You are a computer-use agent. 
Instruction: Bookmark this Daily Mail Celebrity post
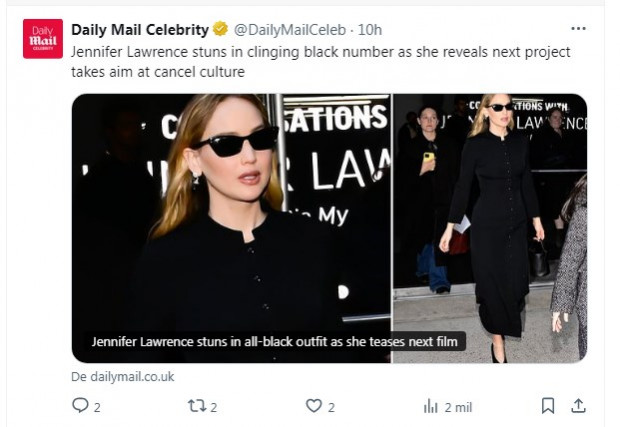pyautogui.click(x=548, y=406)
